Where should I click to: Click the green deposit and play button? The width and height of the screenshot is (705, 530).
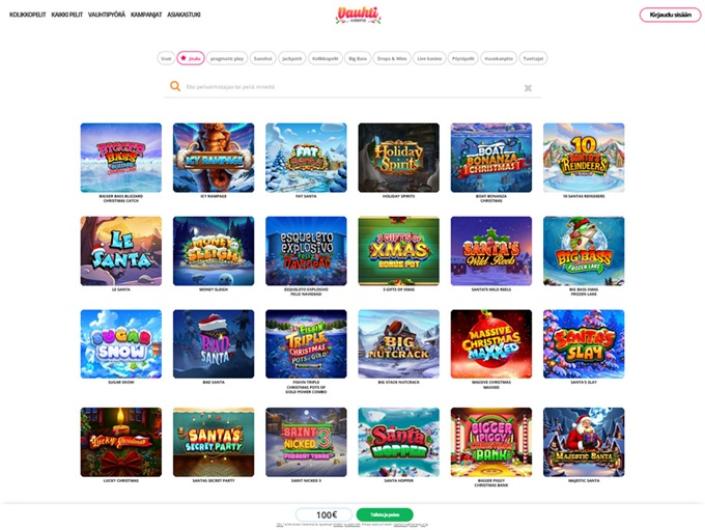click(x=384, y=515)
